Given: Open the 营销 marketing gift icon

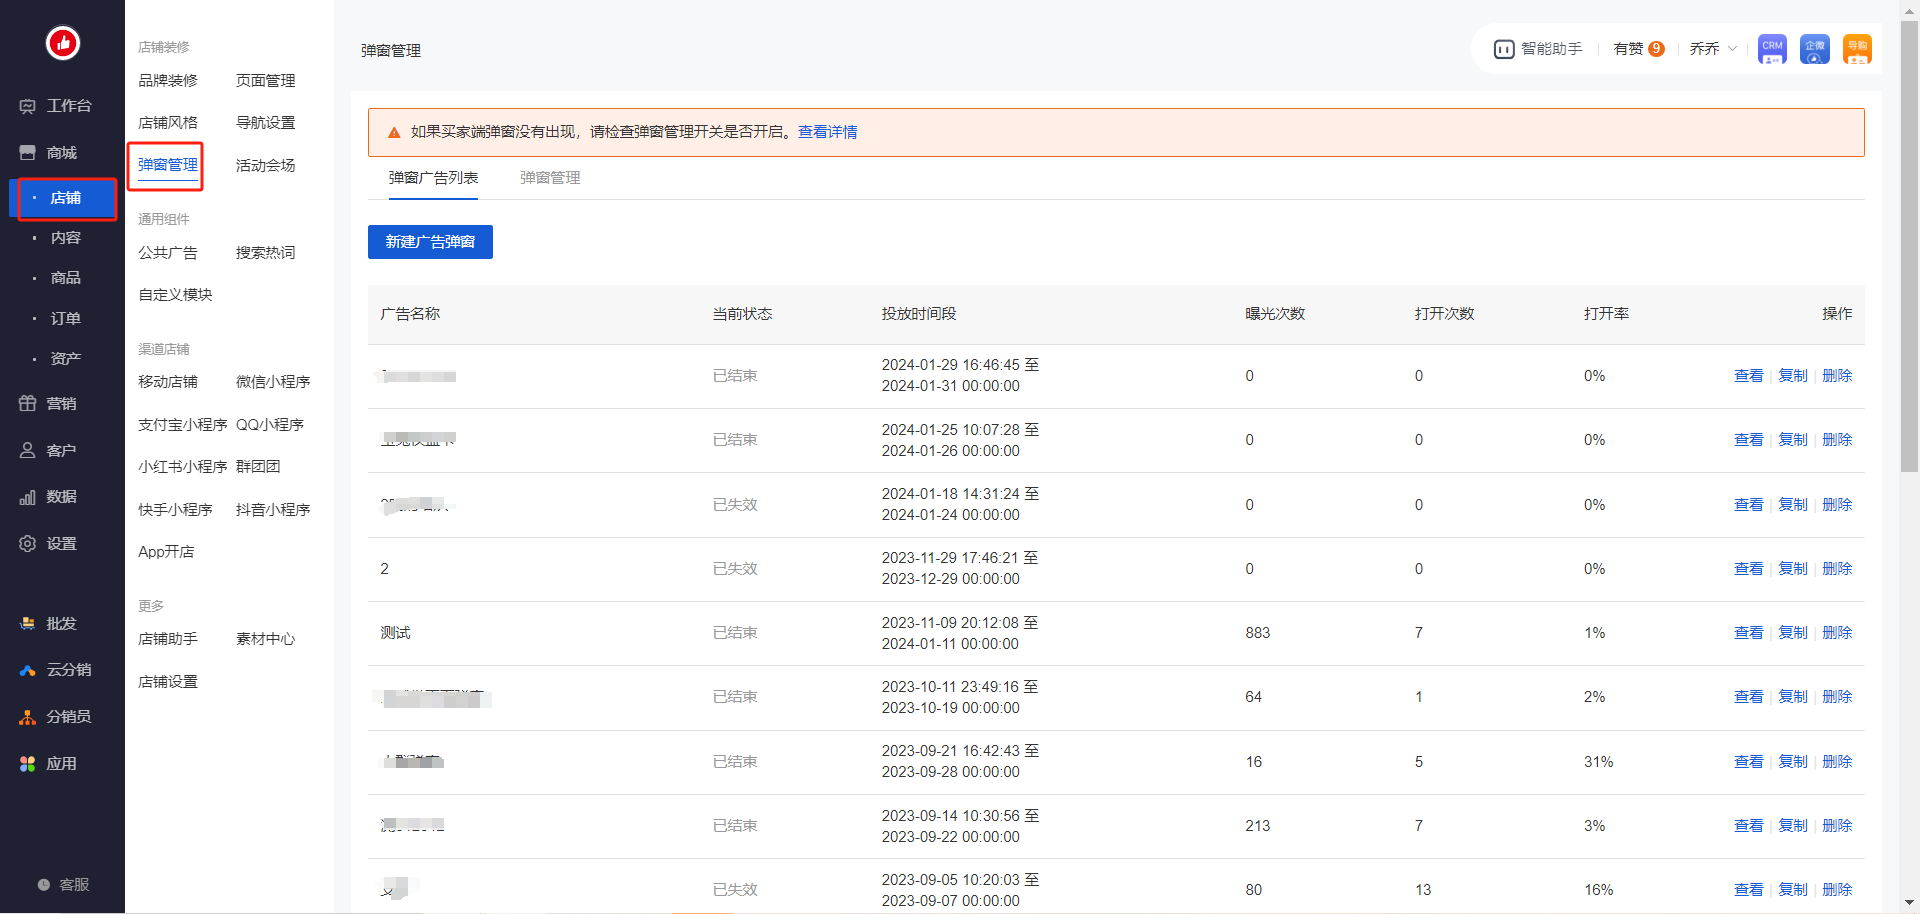Looking at the screenshot, I should click(x=28, y=404).
